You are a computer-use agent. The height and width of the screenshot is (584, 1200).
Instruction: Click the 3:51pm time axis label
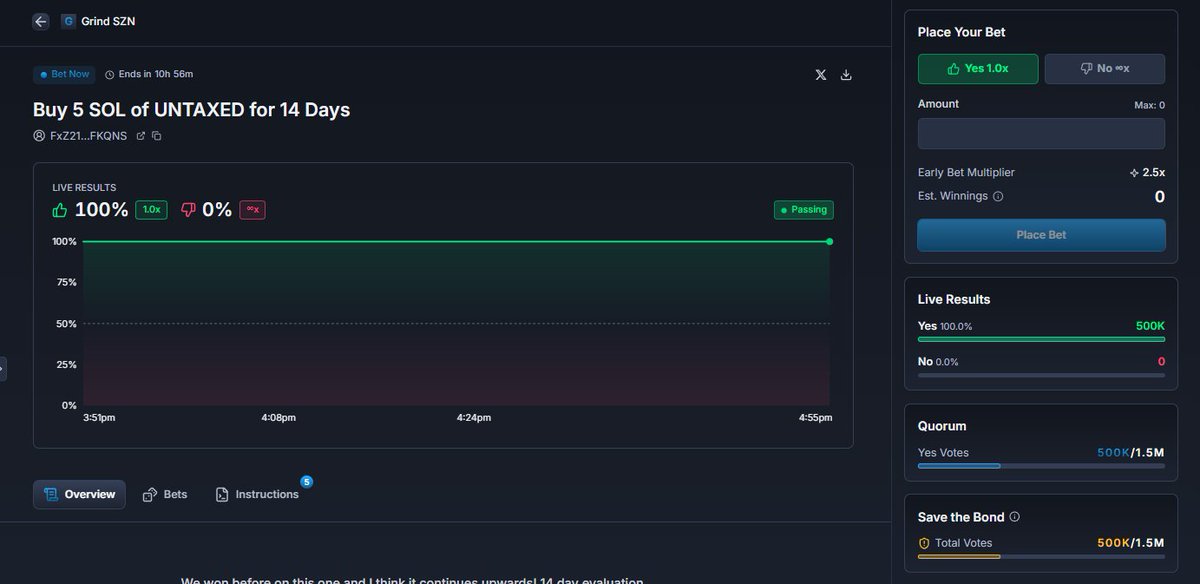99,417
